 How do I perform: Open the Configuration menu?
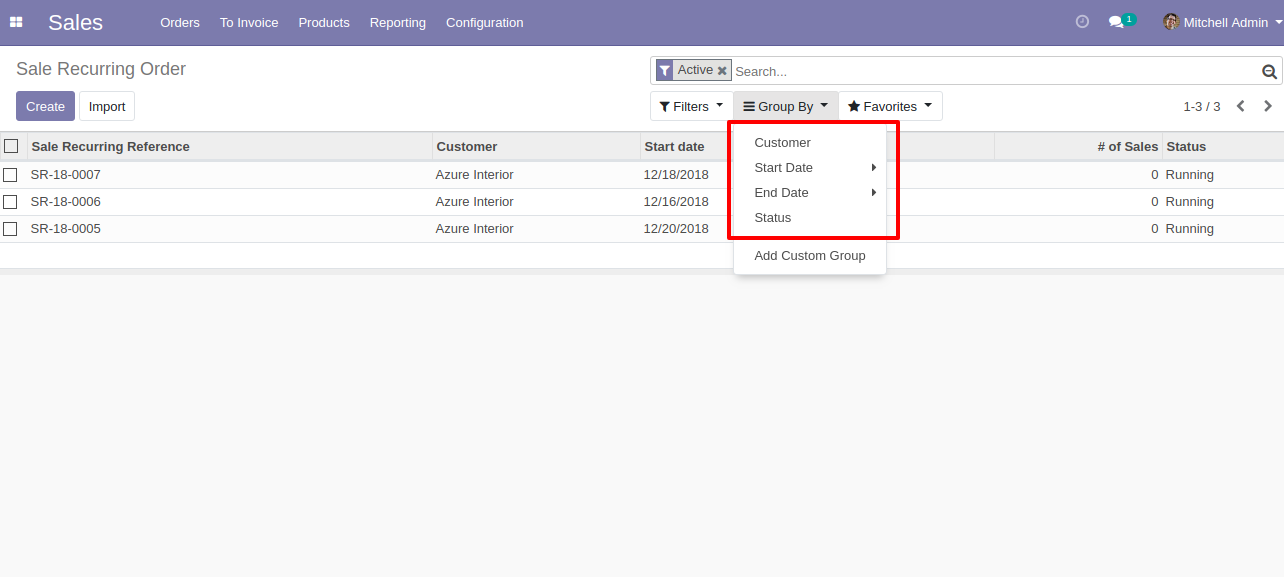[x=485, y=22]
